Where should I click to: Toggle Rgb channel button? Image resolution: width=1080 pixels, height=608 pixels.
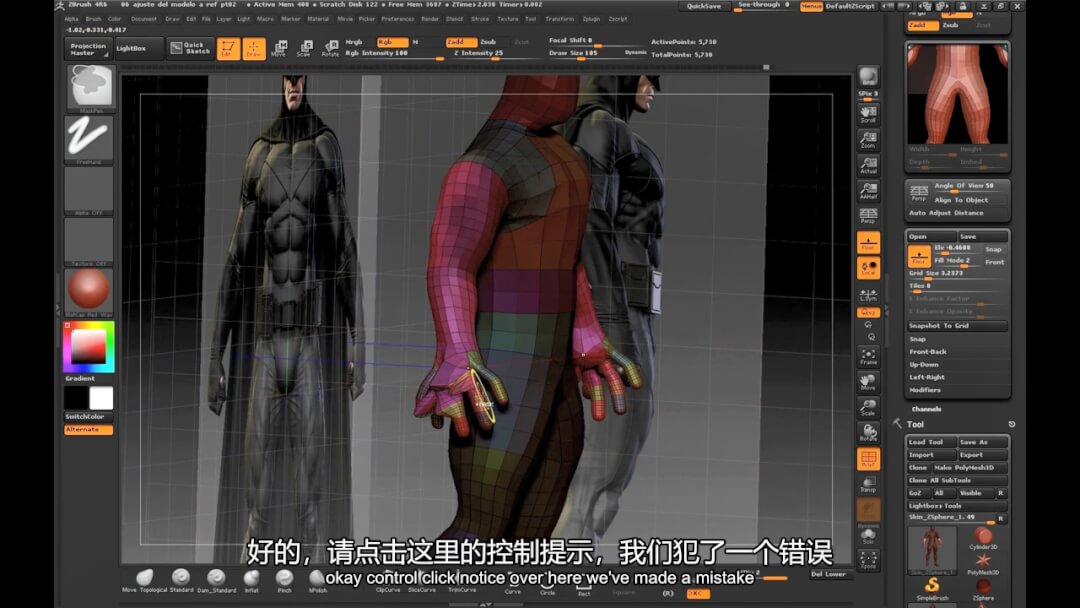tap(391, 42)
